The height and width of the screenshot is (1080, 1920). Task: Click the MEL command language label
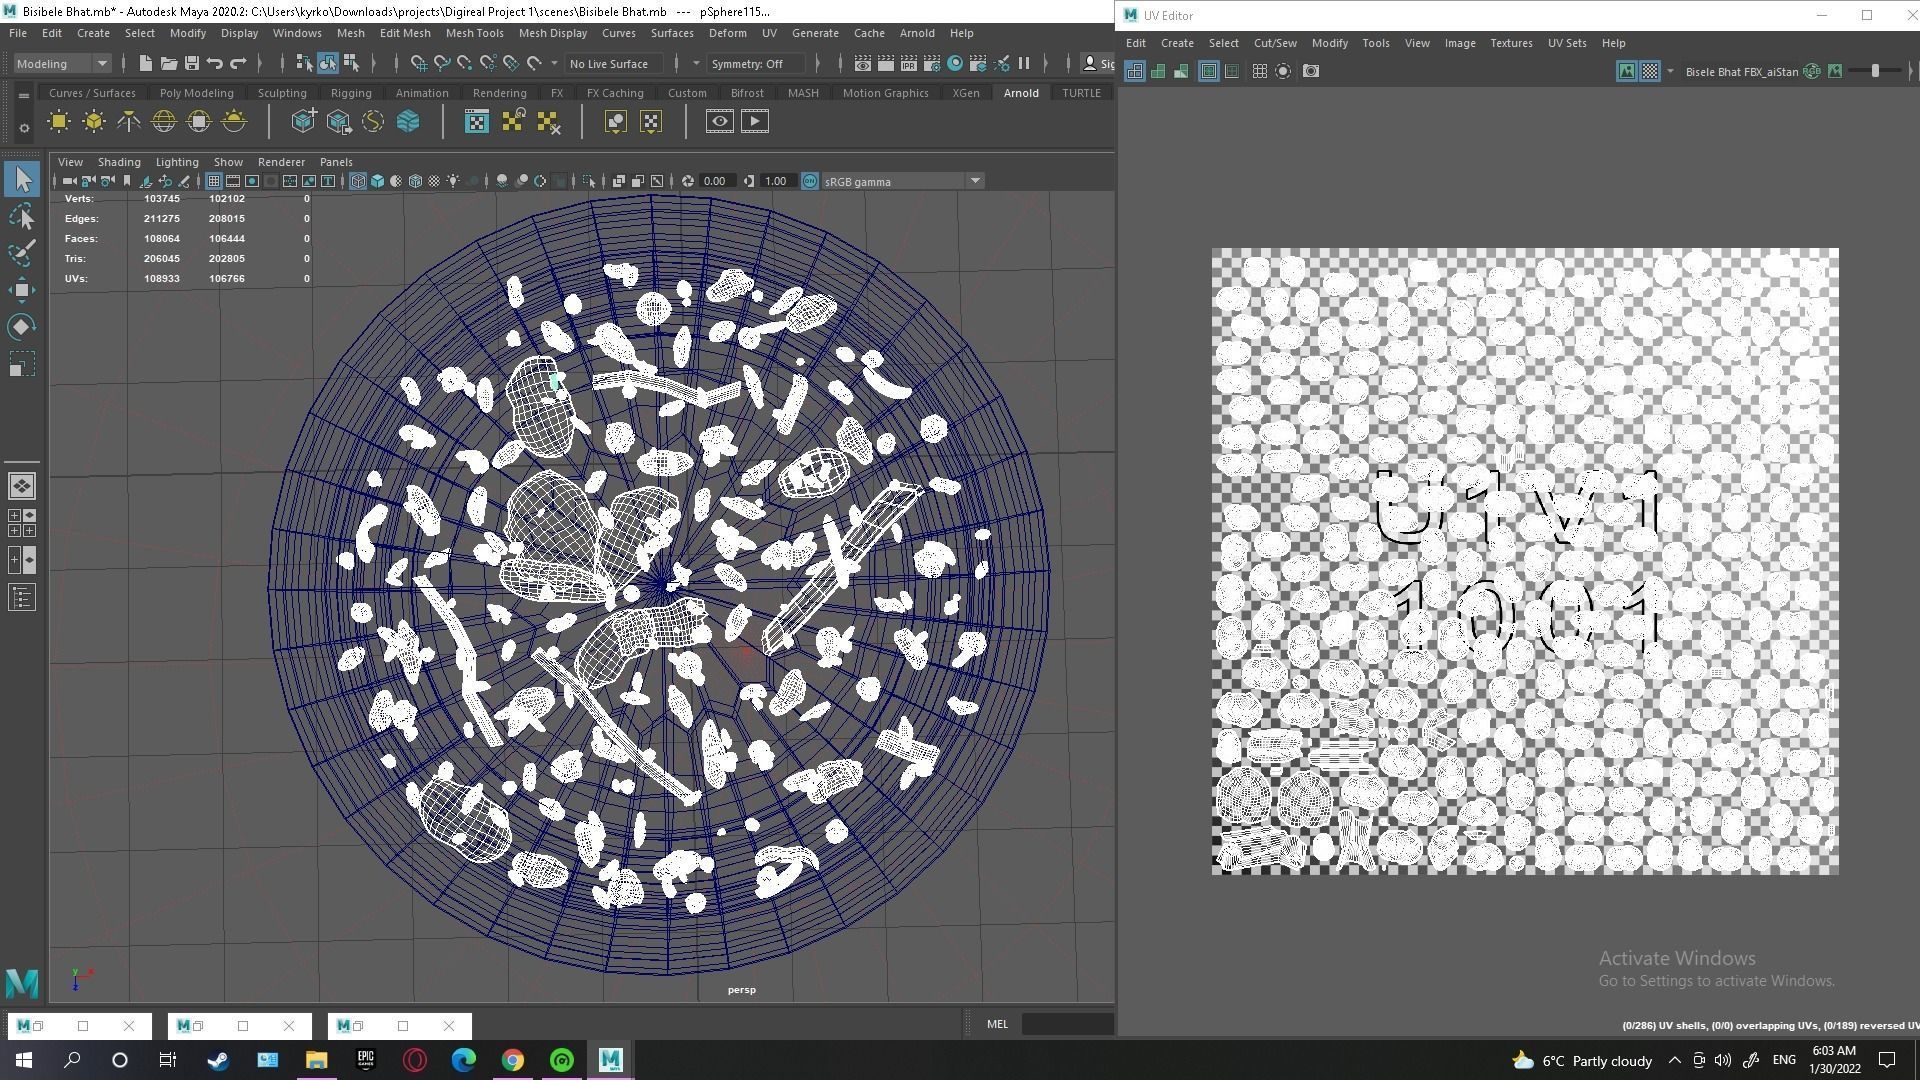click(997, 1024)
